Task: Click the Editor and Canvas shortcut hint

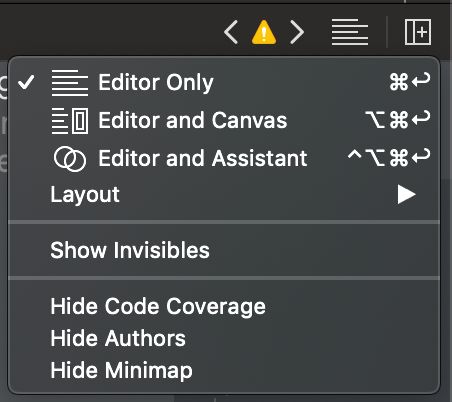Action: coord(398,119)
